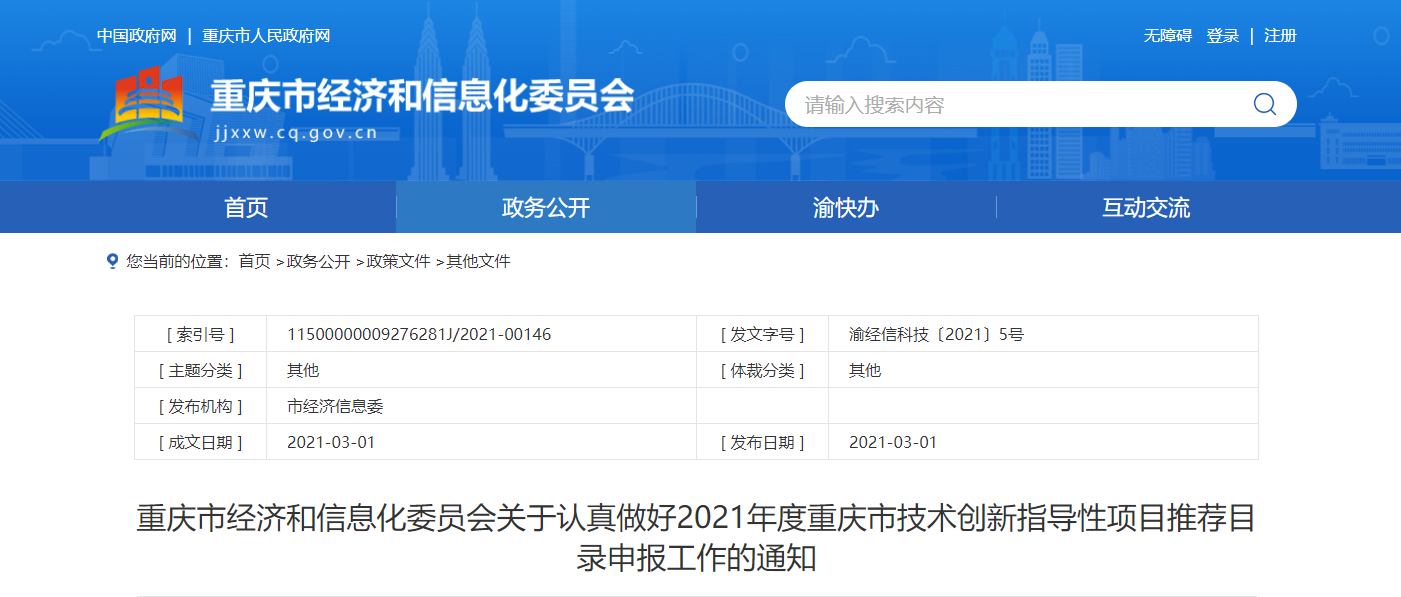Image resolution: width=1401 pixels, height=597 pixels.
Task: Click the commission's colorful logo emblem
Action: [x=148, y=103]
